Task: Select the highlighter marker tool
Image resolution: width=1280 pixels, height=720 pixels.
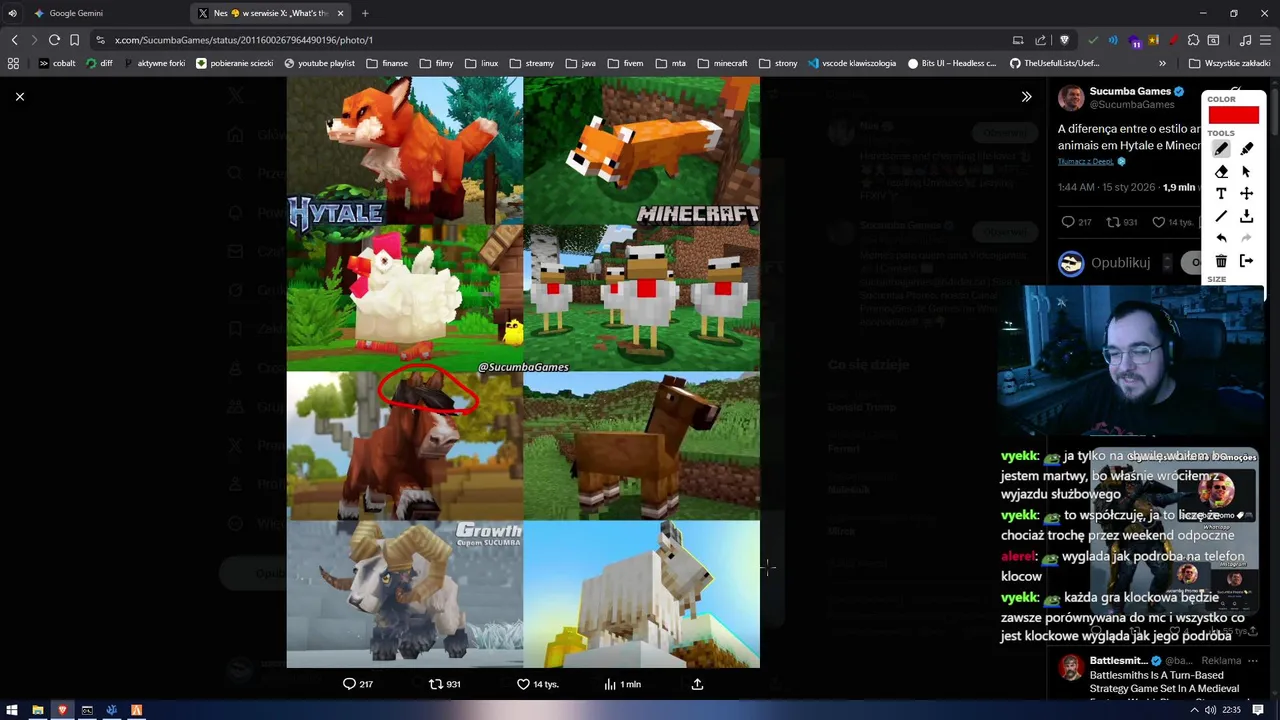Action: point(1246,149)
